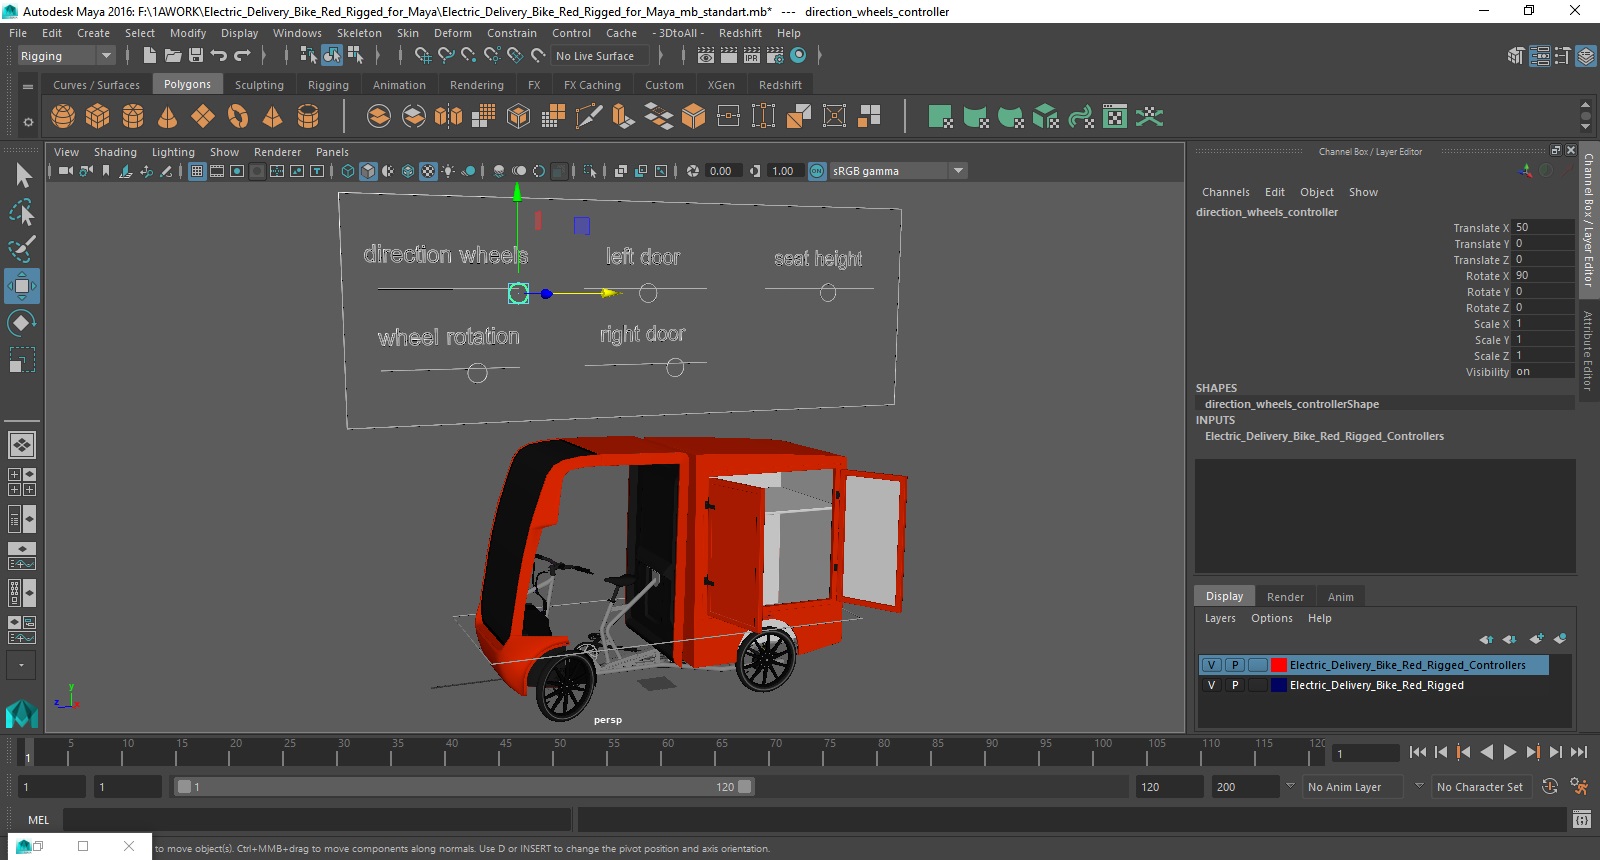
Task: Switch to the Sculpting shelf tab
Action: click(259, 85)
